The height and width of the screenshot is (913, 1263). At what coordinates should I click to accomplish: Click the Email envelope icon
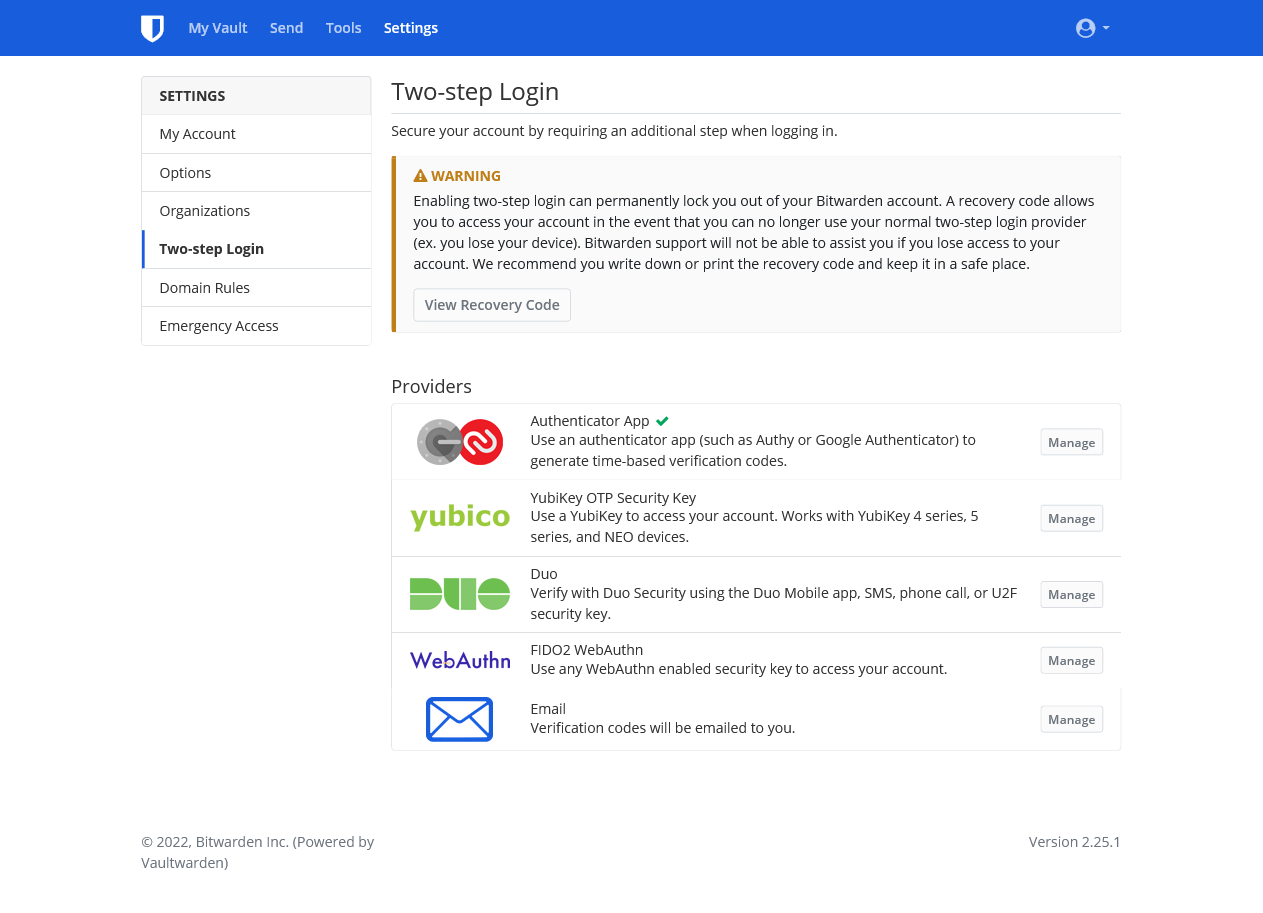(460, 719)
